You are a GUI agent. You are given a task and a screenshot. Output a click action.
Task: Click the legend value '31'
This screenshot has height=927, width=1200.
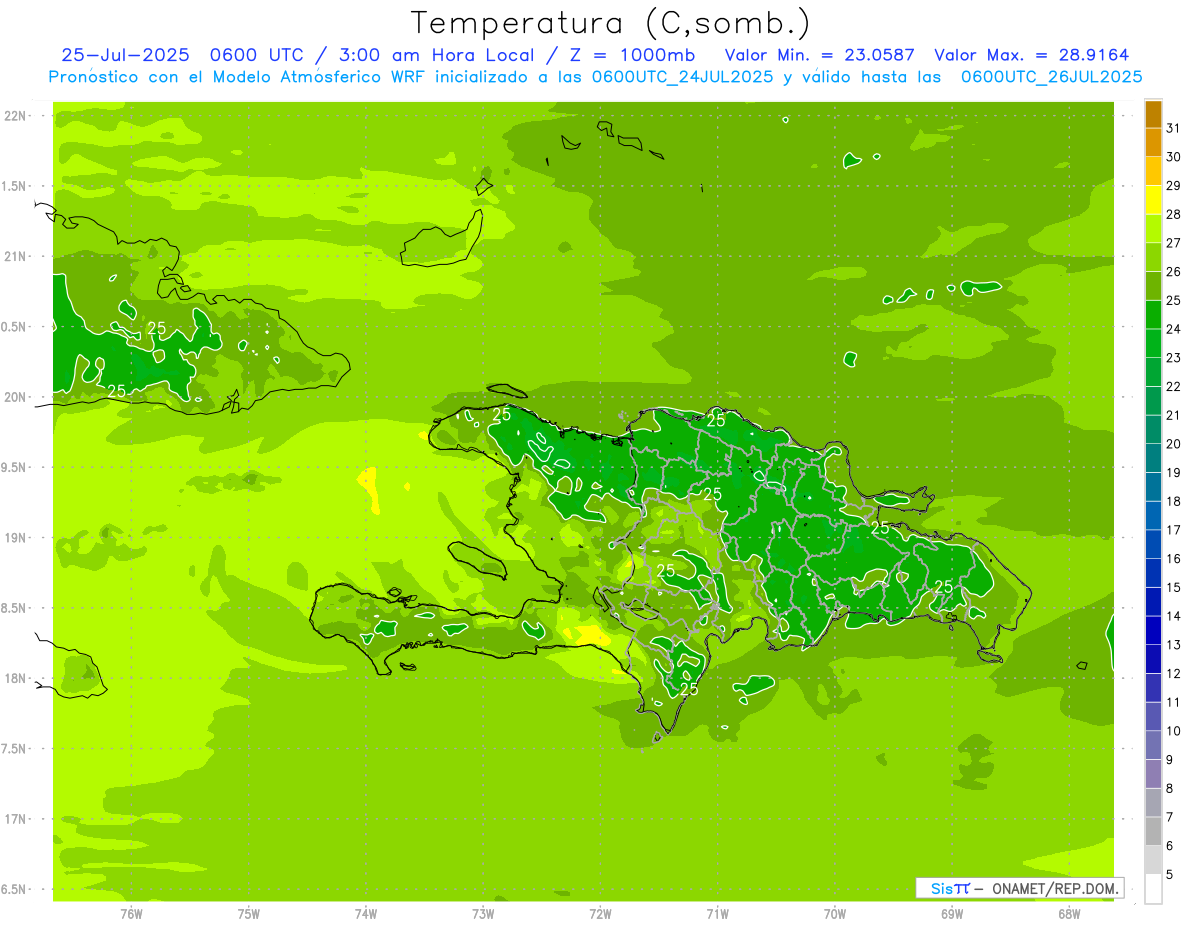point(1174,128)
